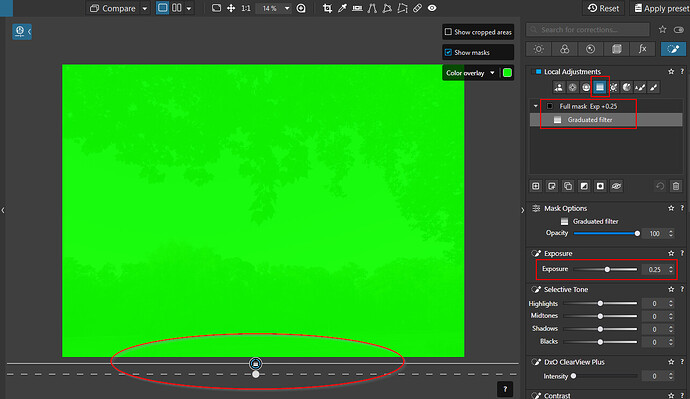Favorite the Exposure palette star
Screen dimensions: 690x399
coord(671,253)
